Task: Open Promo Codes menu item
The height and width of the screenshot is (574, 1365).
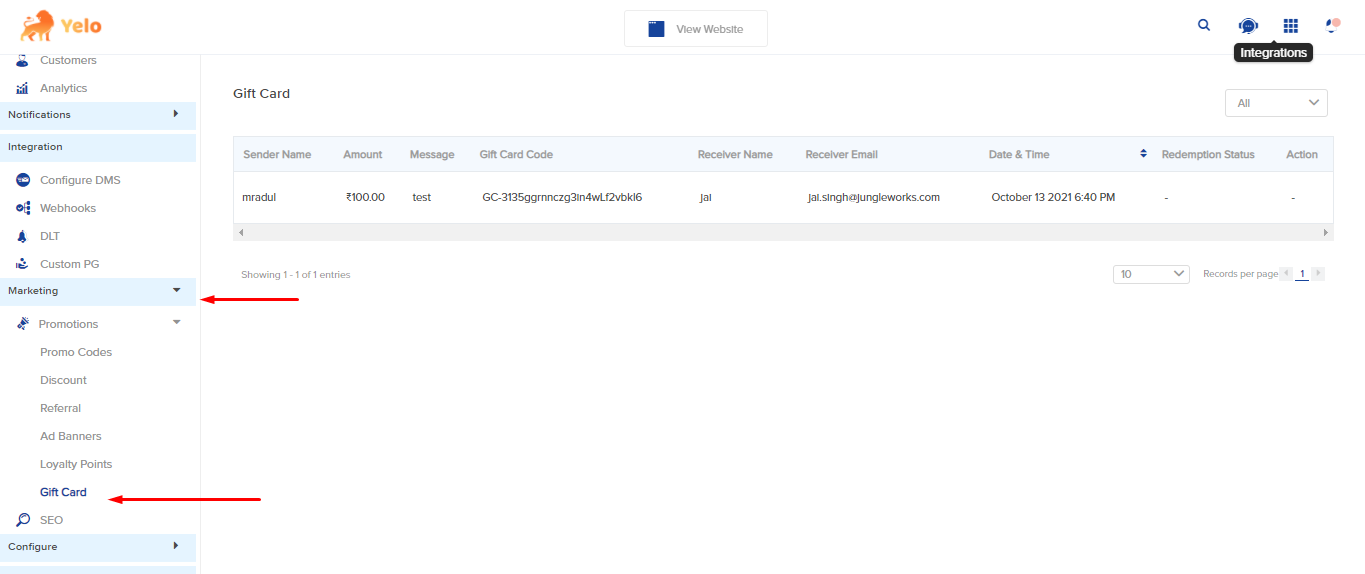Action: pyautogui.click(x=76, y=352)
